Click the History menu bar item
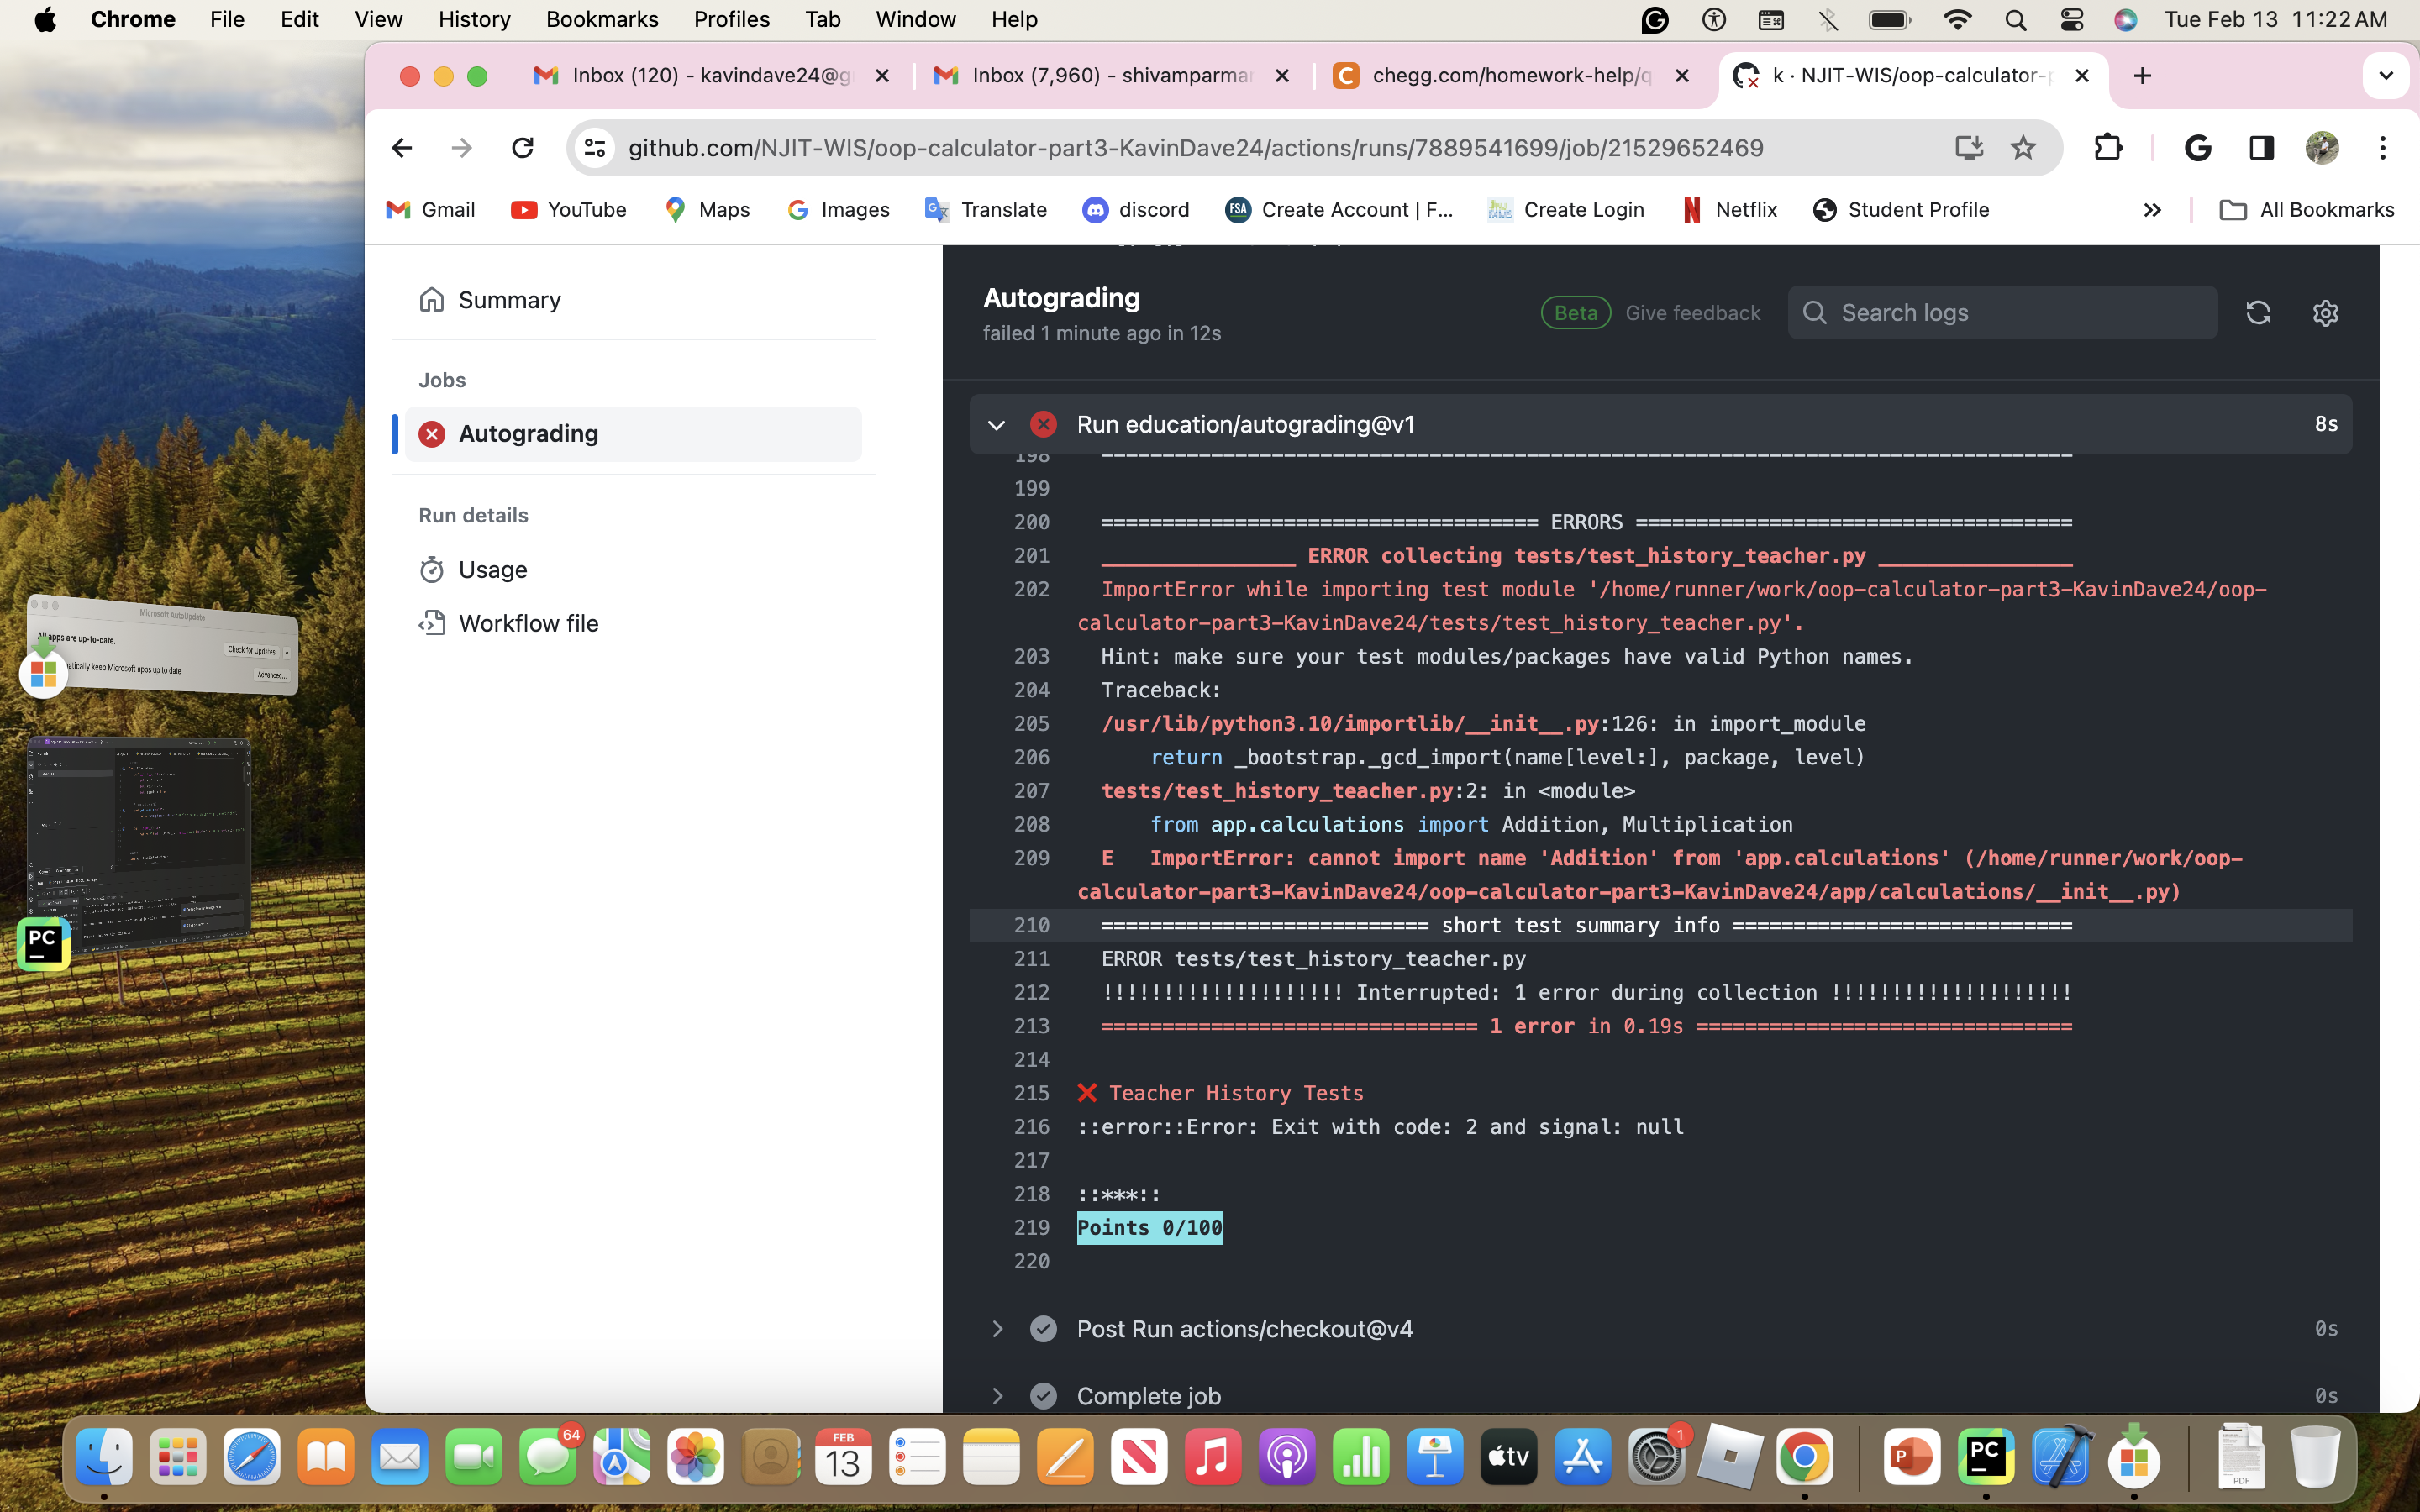The width and height of the screenshot is (2420, 1512). [x=474, y=18]
